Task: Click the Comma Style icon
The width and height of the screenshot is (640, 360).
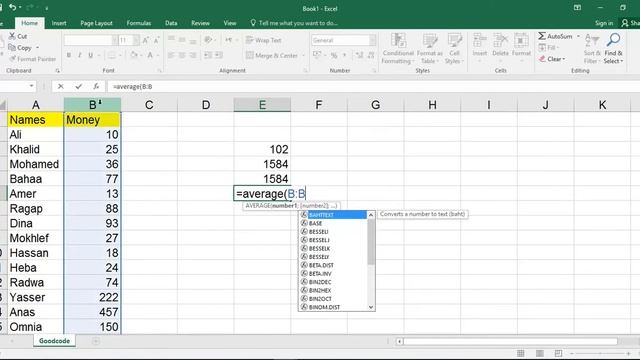Action: (x=344, y=55)
